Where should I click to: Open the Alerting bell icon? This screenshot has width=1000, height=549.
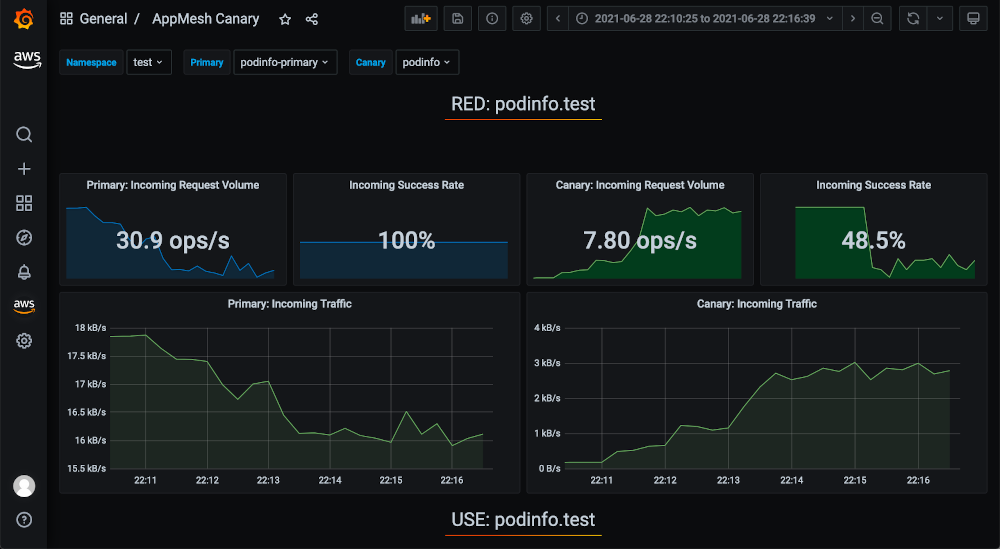pyautogui.click(x=24, y=272)
